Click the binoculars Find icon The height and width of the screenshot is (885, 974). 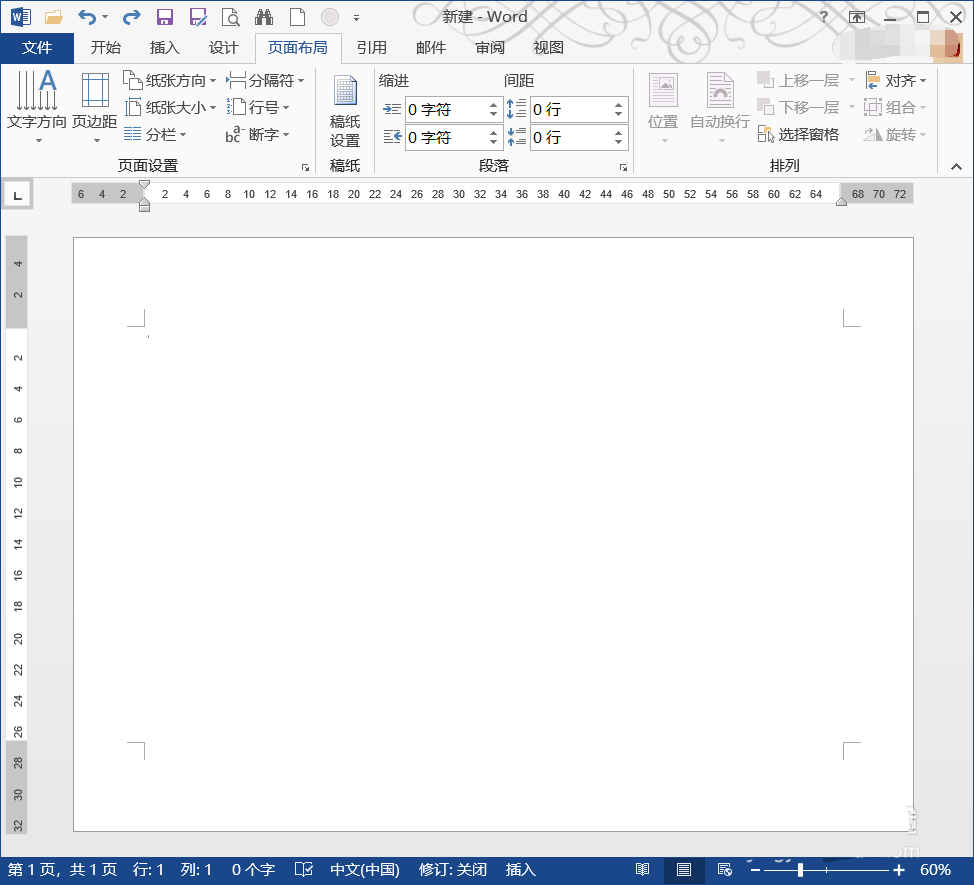[264, 17]
